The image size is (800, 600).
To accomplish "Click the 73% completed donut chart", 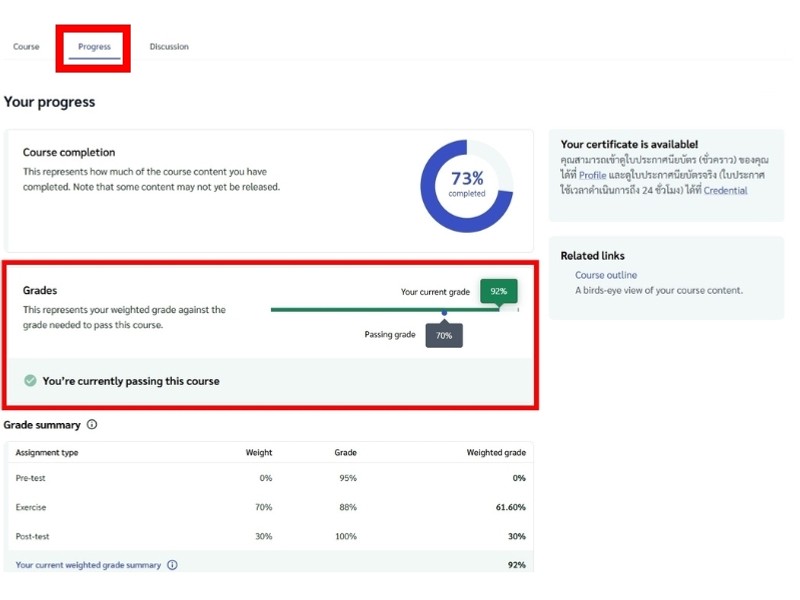I will click(x=466, y=186).
